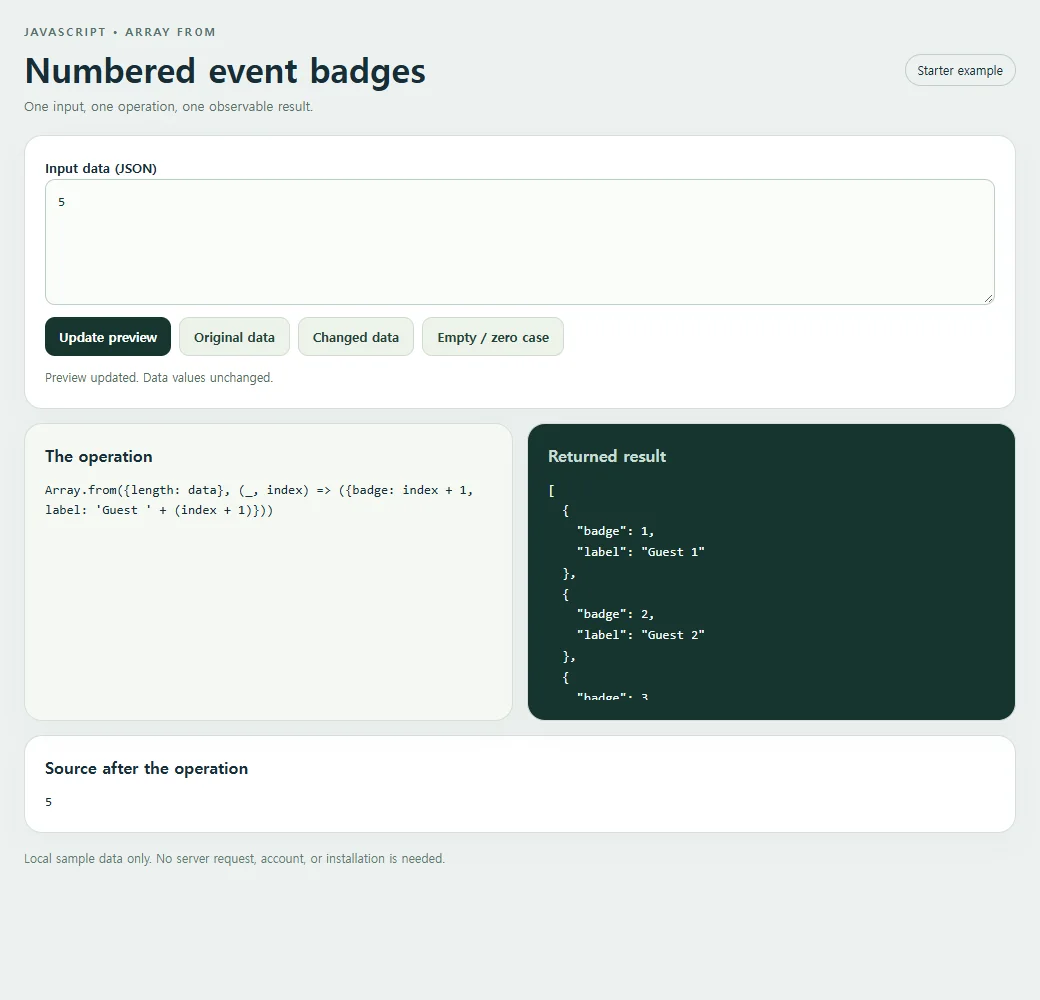The width and height of the screenshot is (1040, 1000).
Task: Click the 'Preview updated' status message
Action: [x=159, y=377]
